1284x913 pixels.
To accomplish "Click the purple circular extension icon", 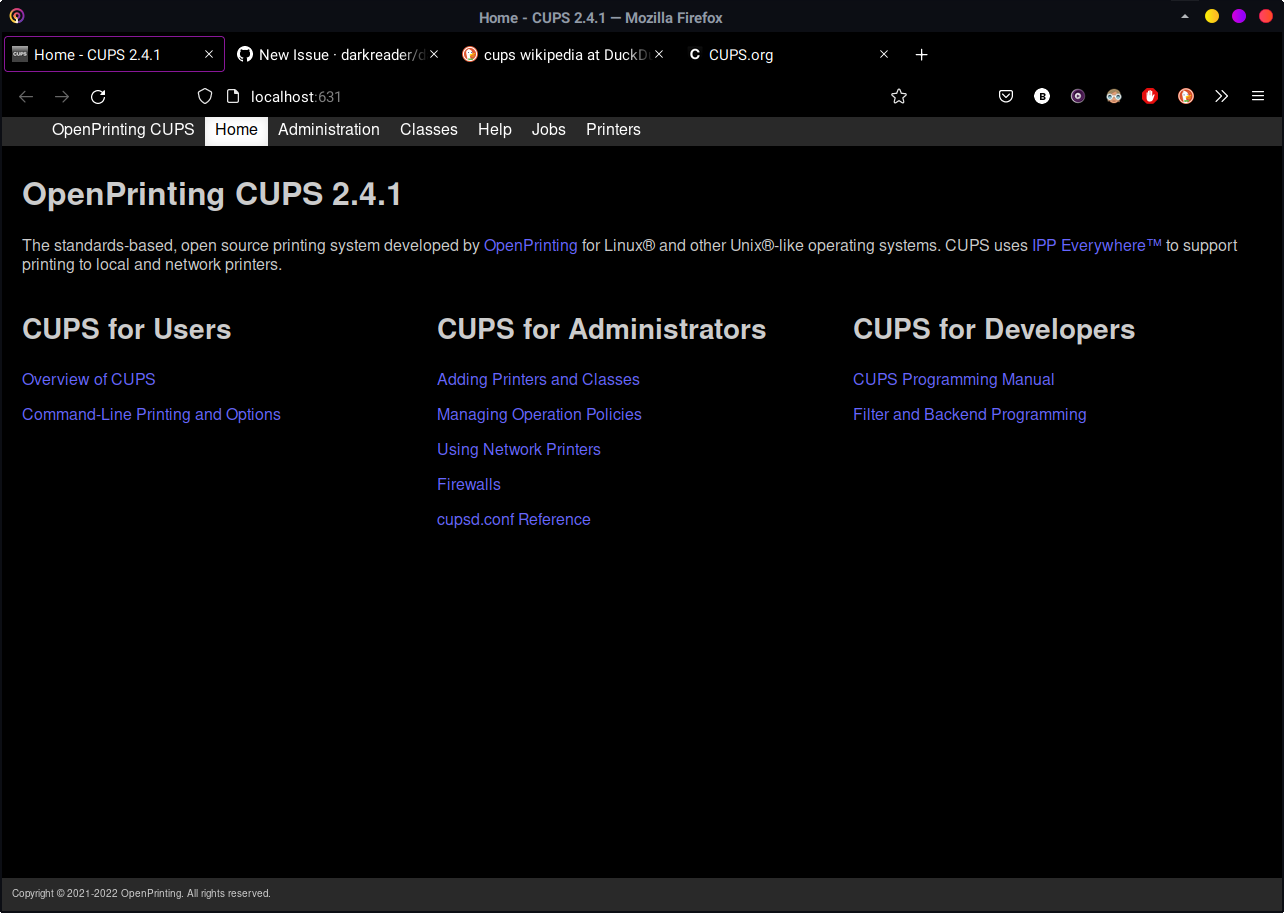I will (1078, 96).
